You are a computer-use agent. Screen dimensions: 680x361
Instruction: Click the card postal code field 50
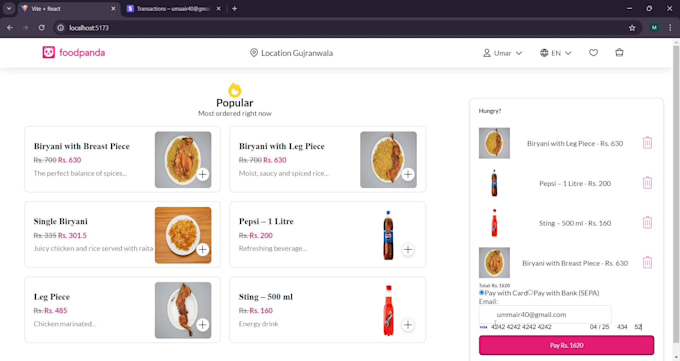pyautogui.click(x=638, y=327)
